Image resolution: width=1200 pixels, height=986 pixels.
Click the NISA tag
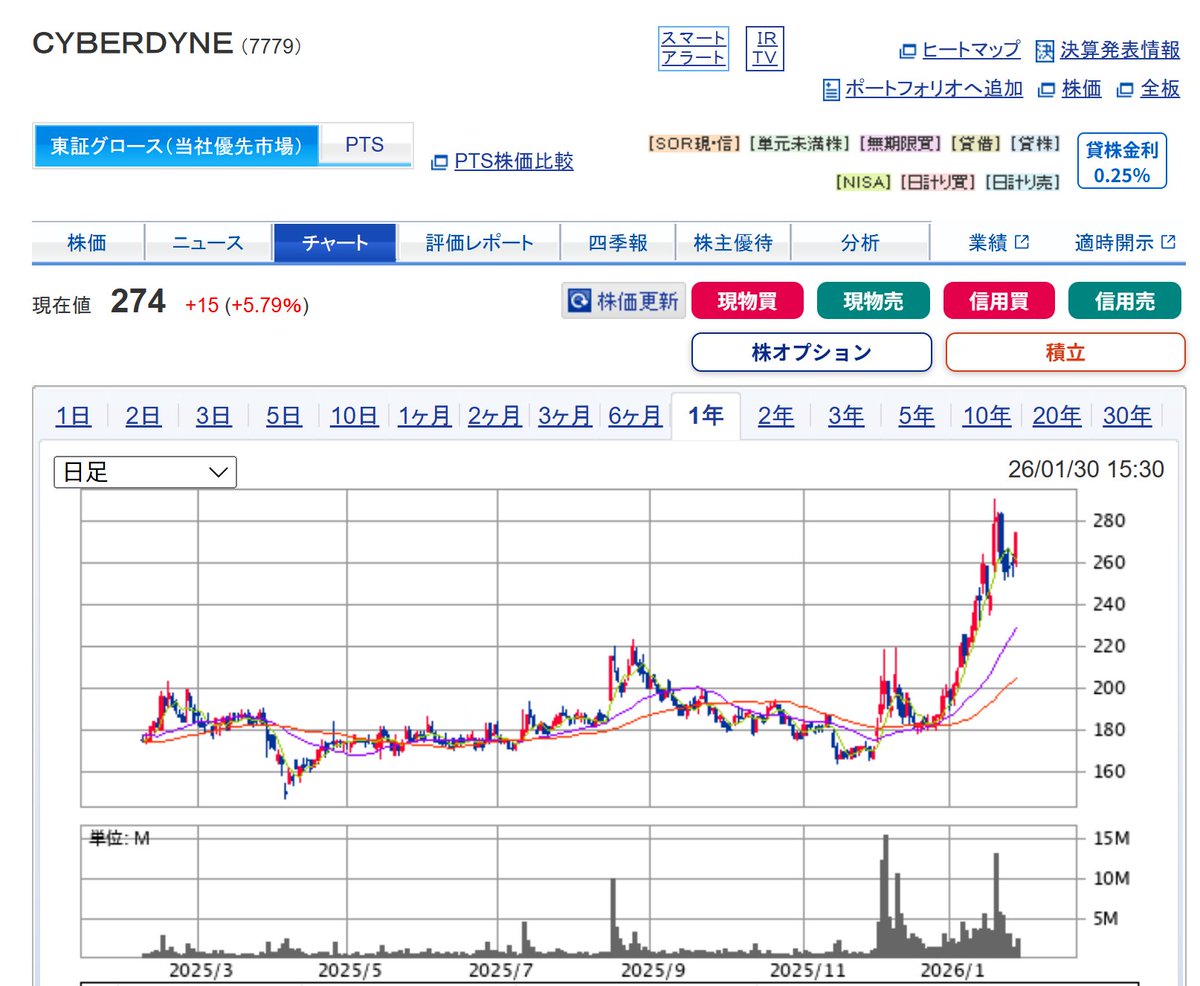tap(864, 183)
